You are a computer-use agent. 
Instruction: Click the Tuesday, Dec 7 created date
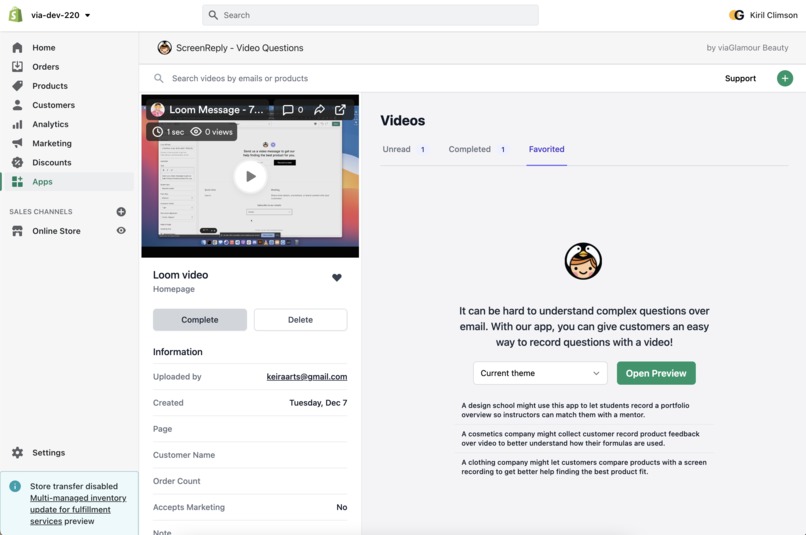pyautogui.click(x=318, y=403)
